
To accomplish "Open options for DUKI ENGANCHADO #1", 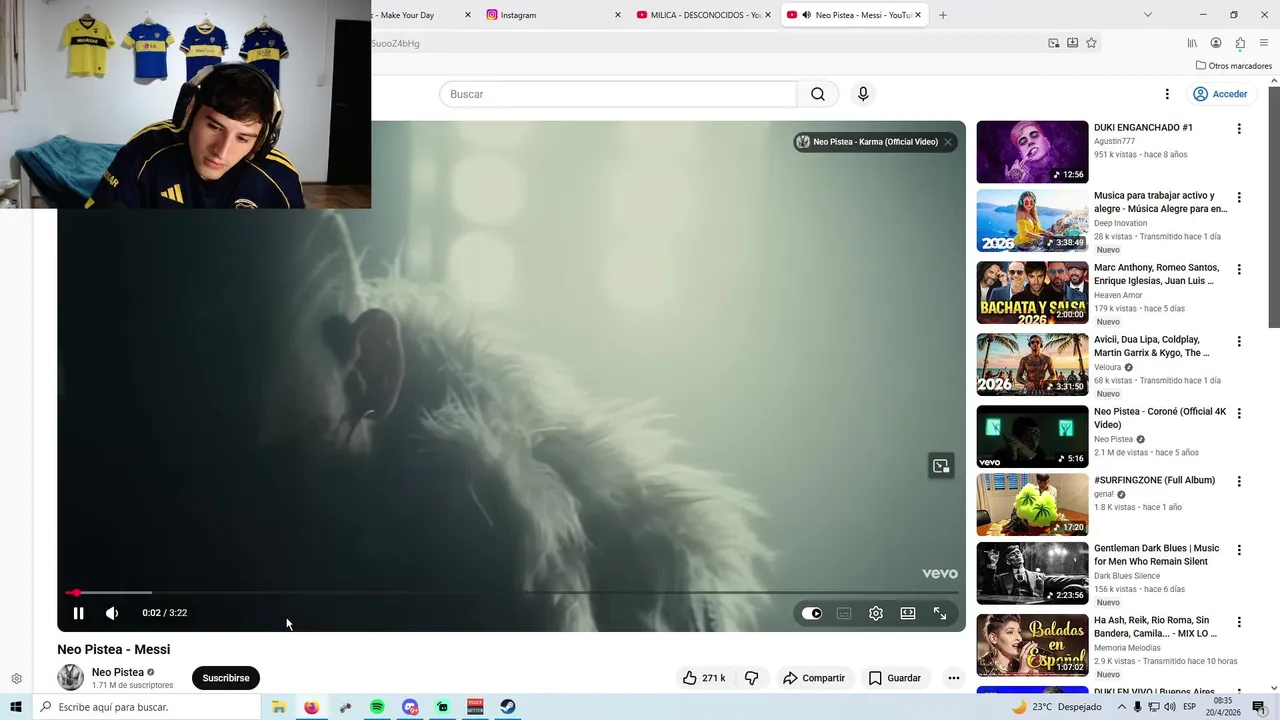I will [x=1239, y=129].
